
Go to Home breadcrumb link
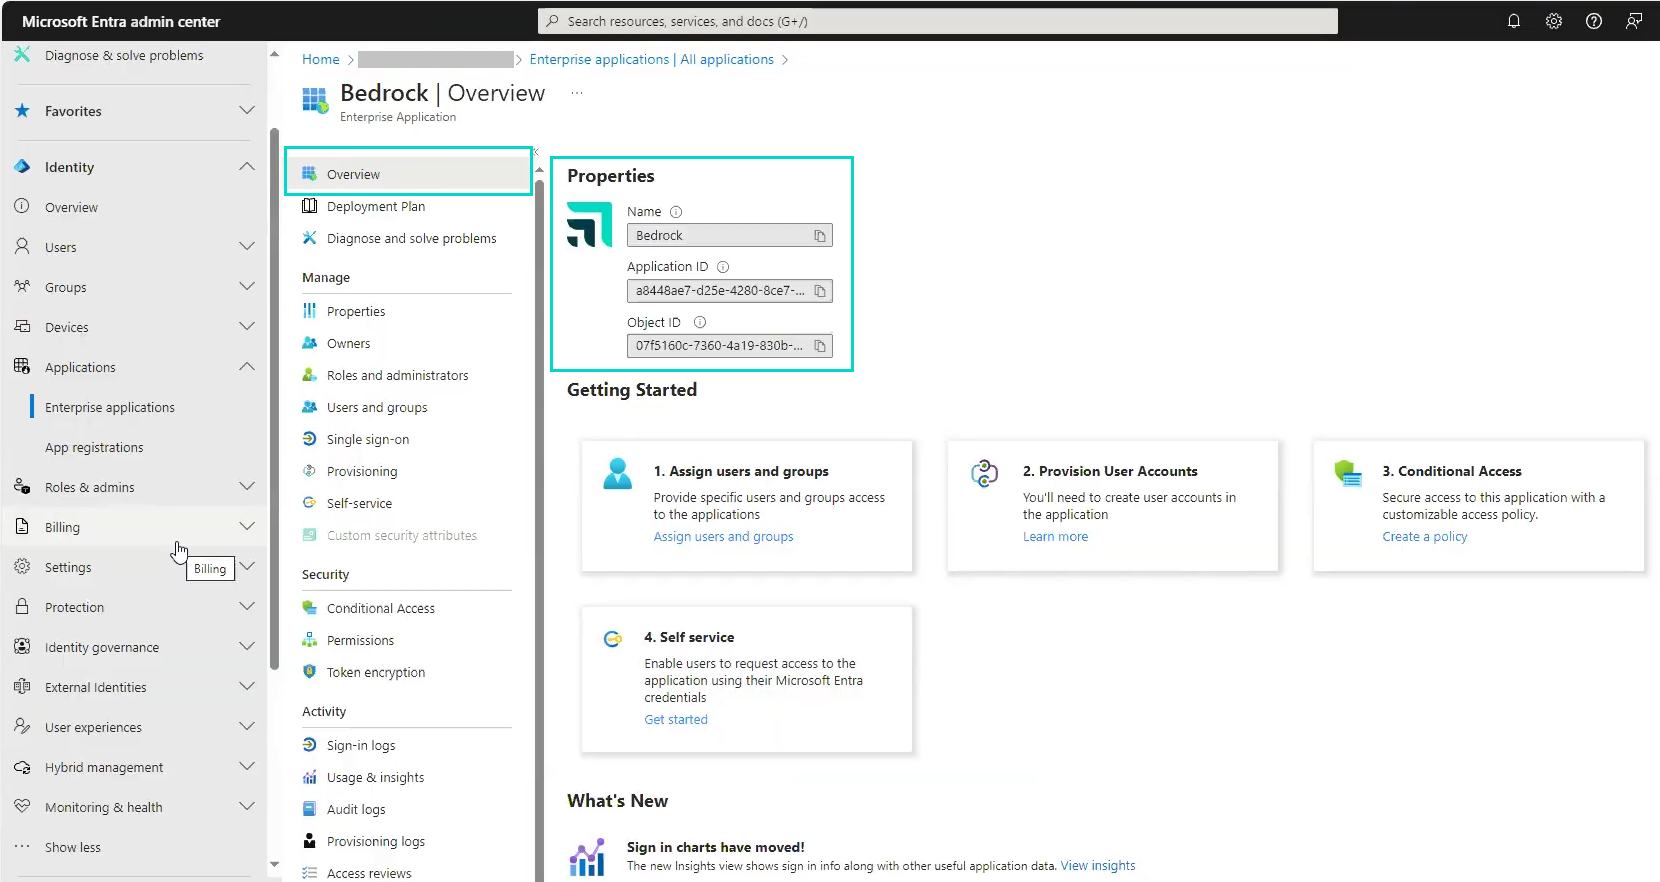tap(321, 59)
